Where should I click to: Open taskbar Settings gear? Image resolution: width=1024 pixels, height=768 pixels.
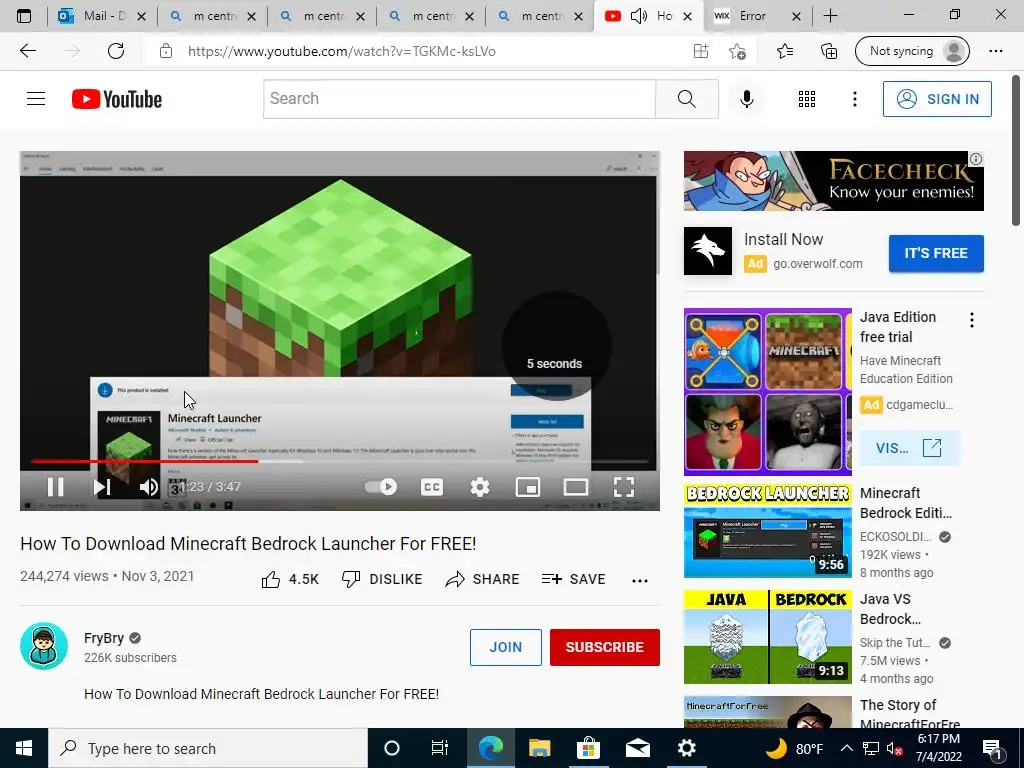[686, 748]
